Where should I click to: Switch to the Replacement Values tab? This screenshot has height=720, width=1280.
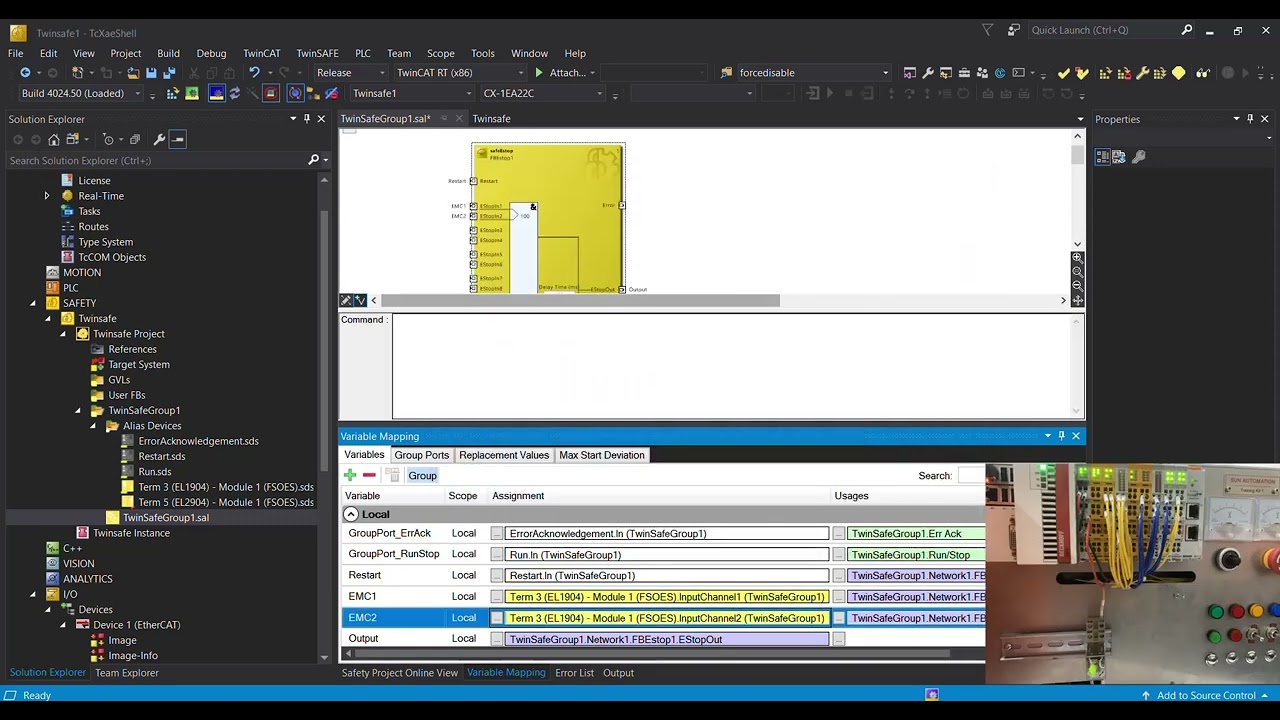pos(504,455)
